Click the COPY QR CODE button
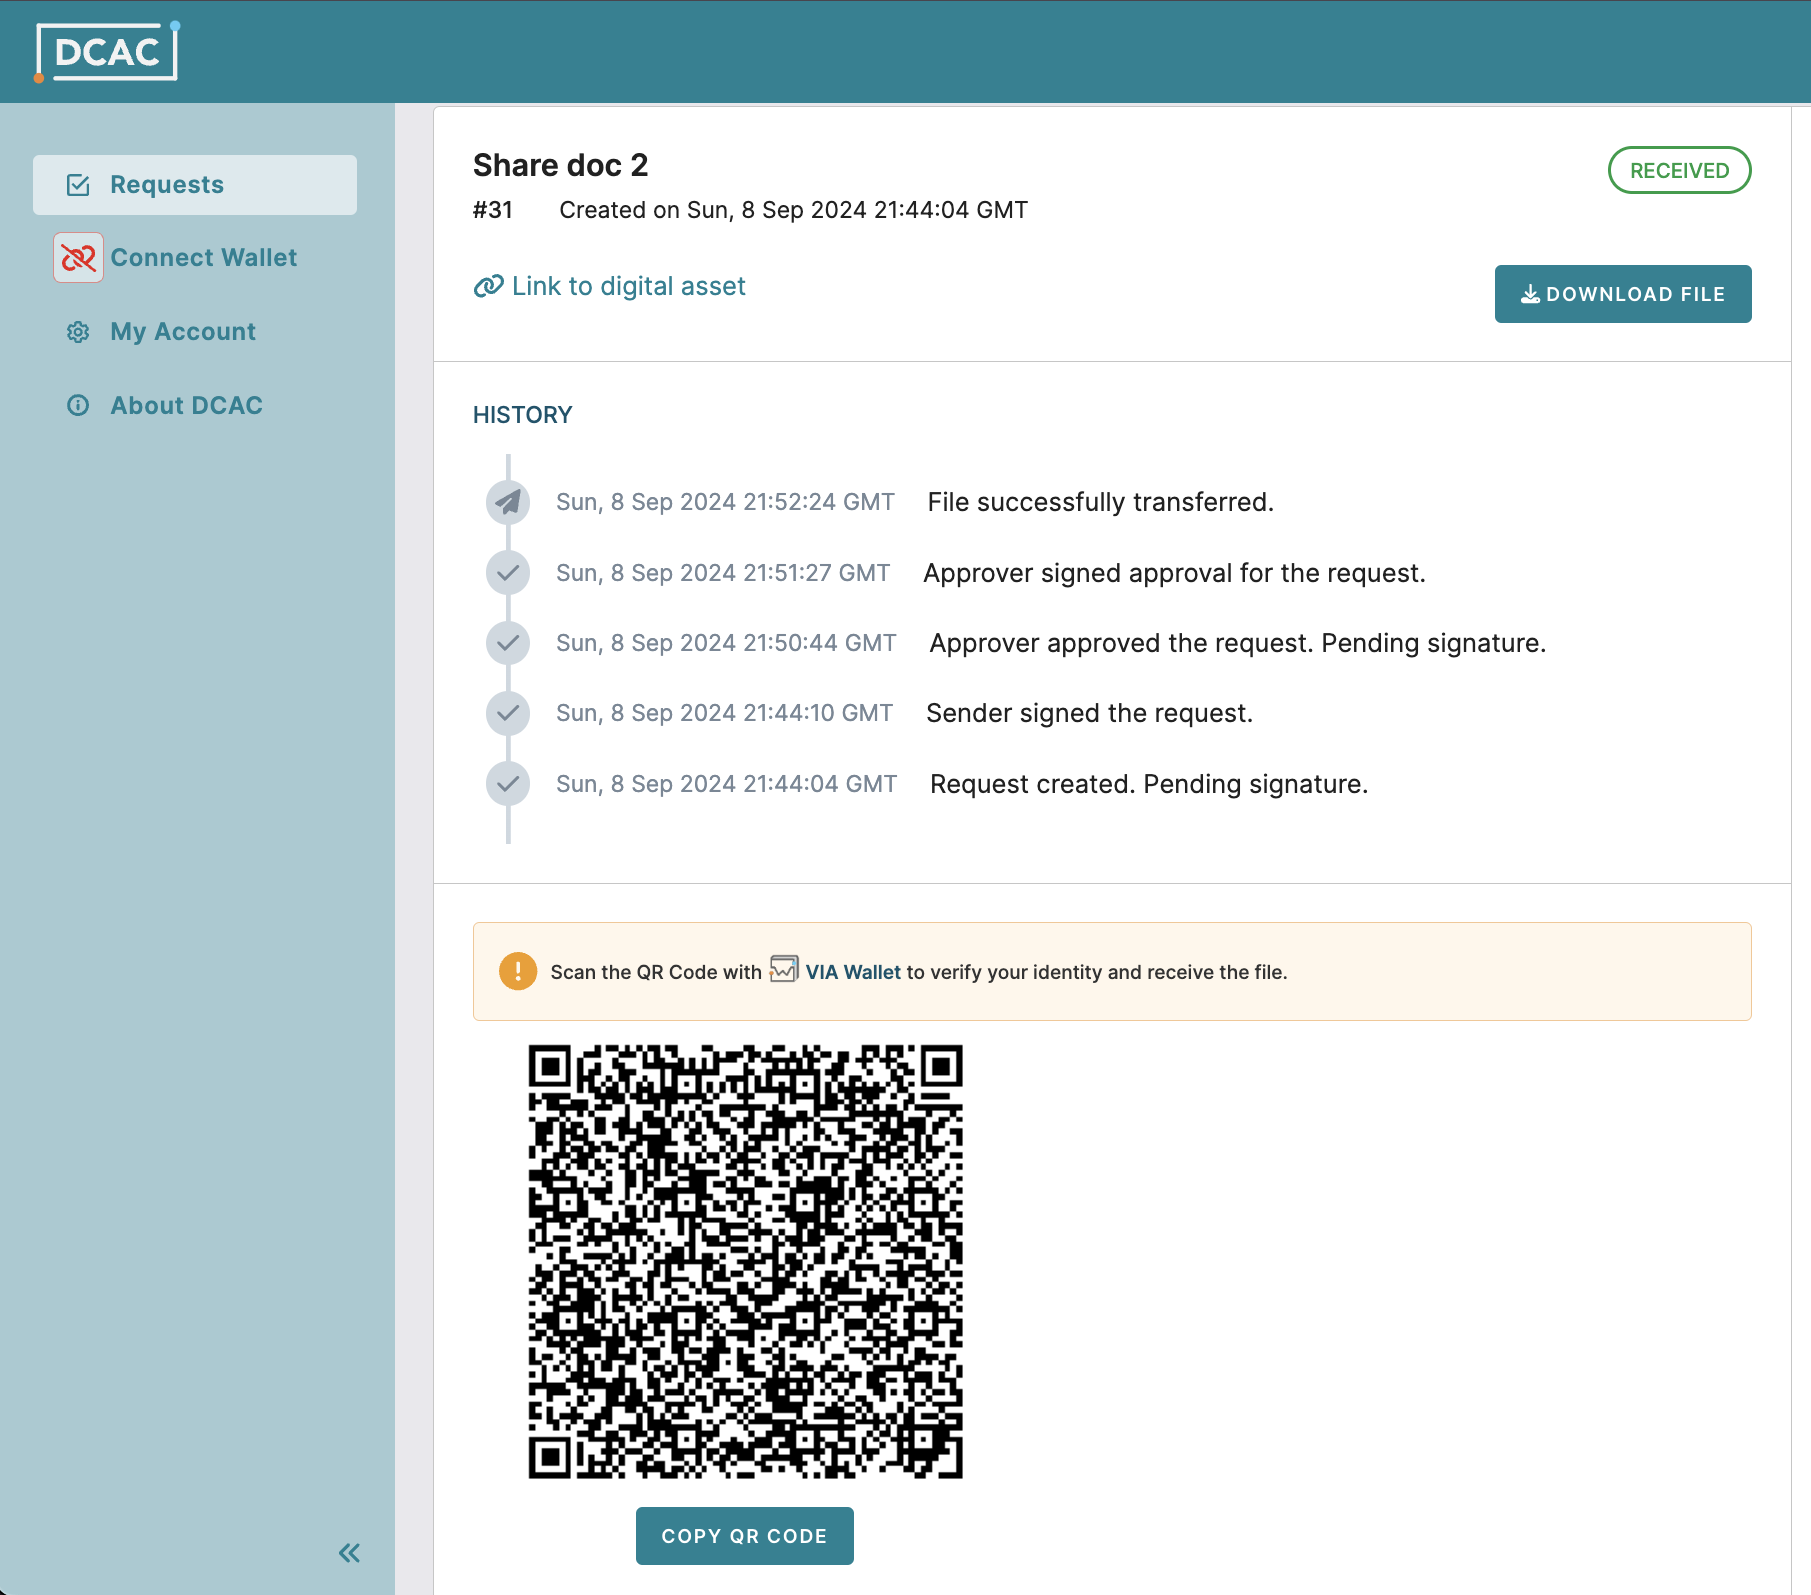The width and height of the screenshot is (1811, 1595). (x=745, y=1536)
